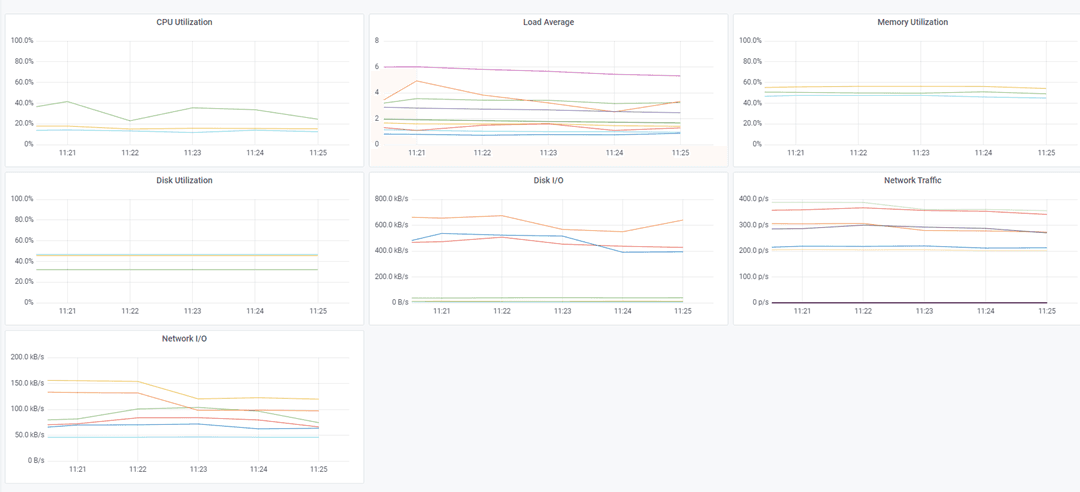1080x492 pixels.
Task: Click the 11:23 time label under Network I/O
Action: (x=198, y=469)
